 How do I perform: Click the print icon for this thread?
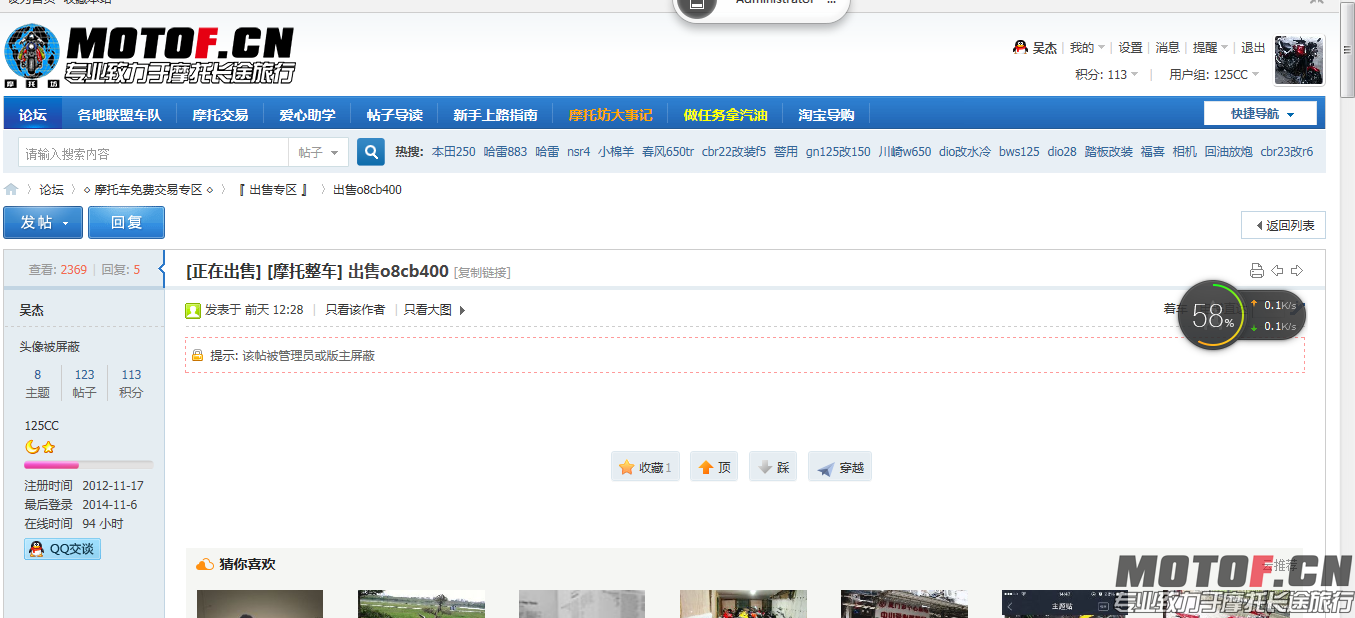(1257, 271)
